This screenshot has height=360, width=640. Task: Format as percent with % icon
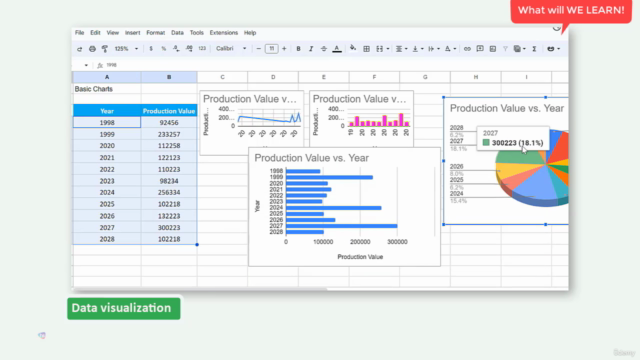164,49
